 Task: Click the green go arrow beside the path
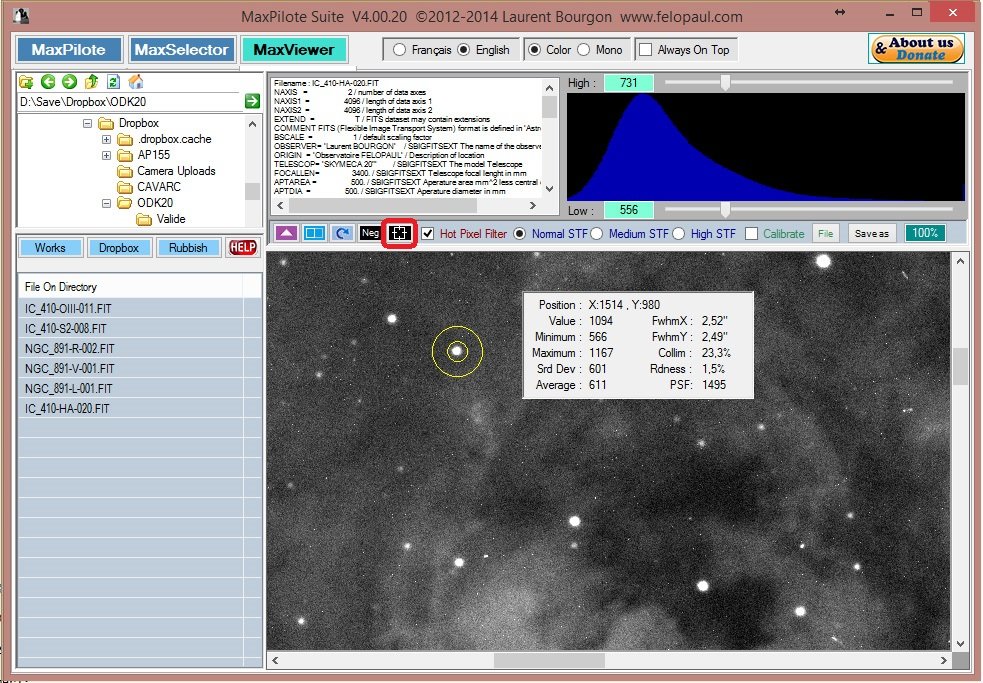pyautogui.click(x=252, y=101)
